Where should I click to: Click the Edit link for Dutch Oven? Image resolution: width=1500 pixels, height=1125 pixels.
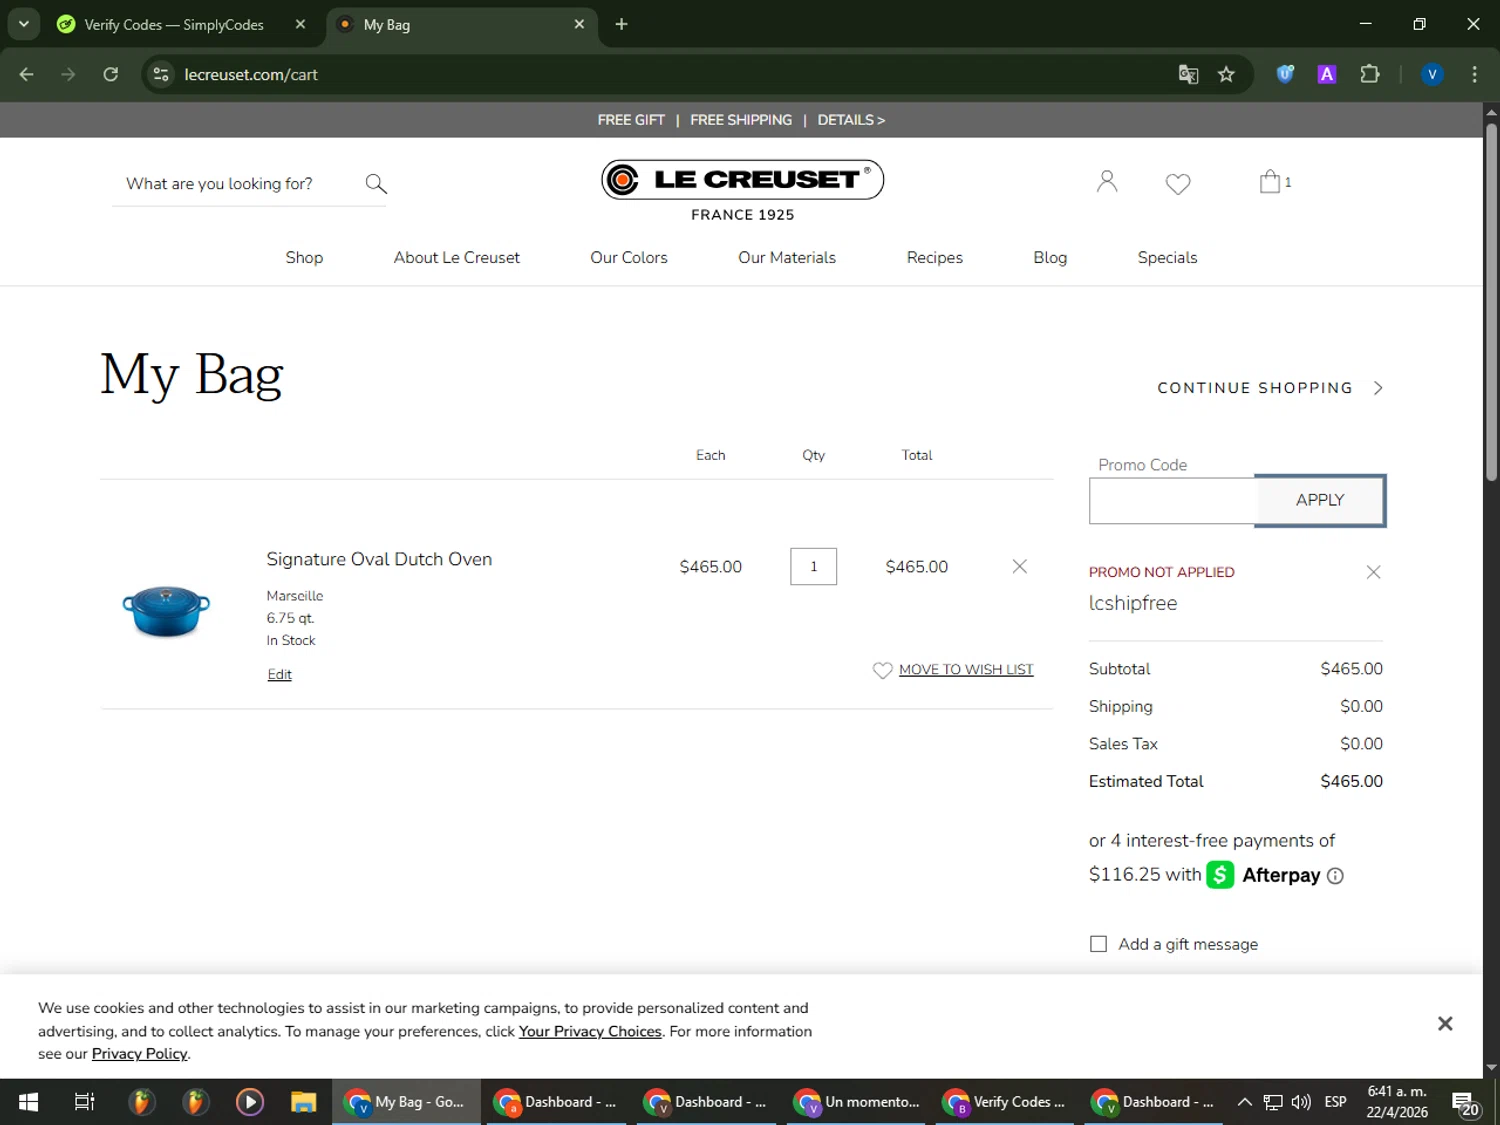(279, 674)
